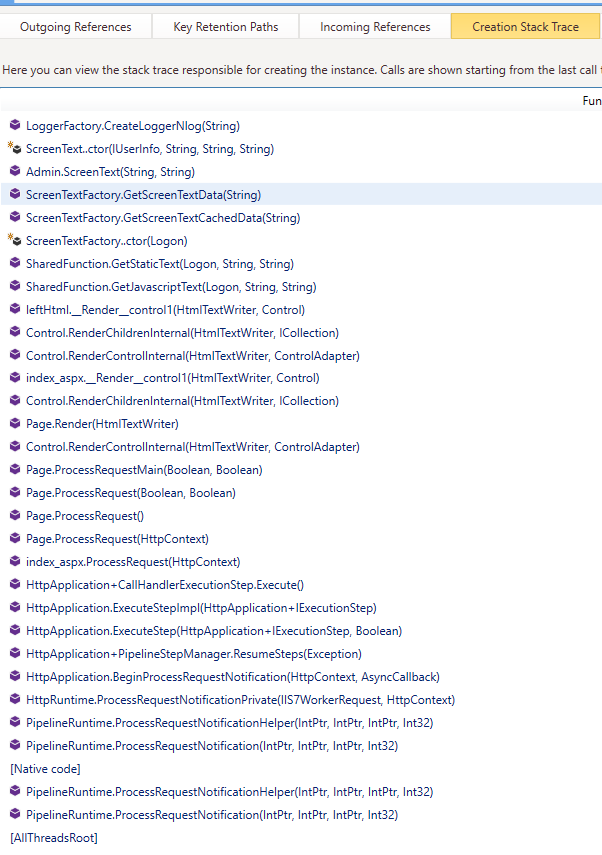Click the icon beside HttpApplication+CallHandlerExecutionStep.Execute()
Screen dimensions: 602x855
(15, 584)
